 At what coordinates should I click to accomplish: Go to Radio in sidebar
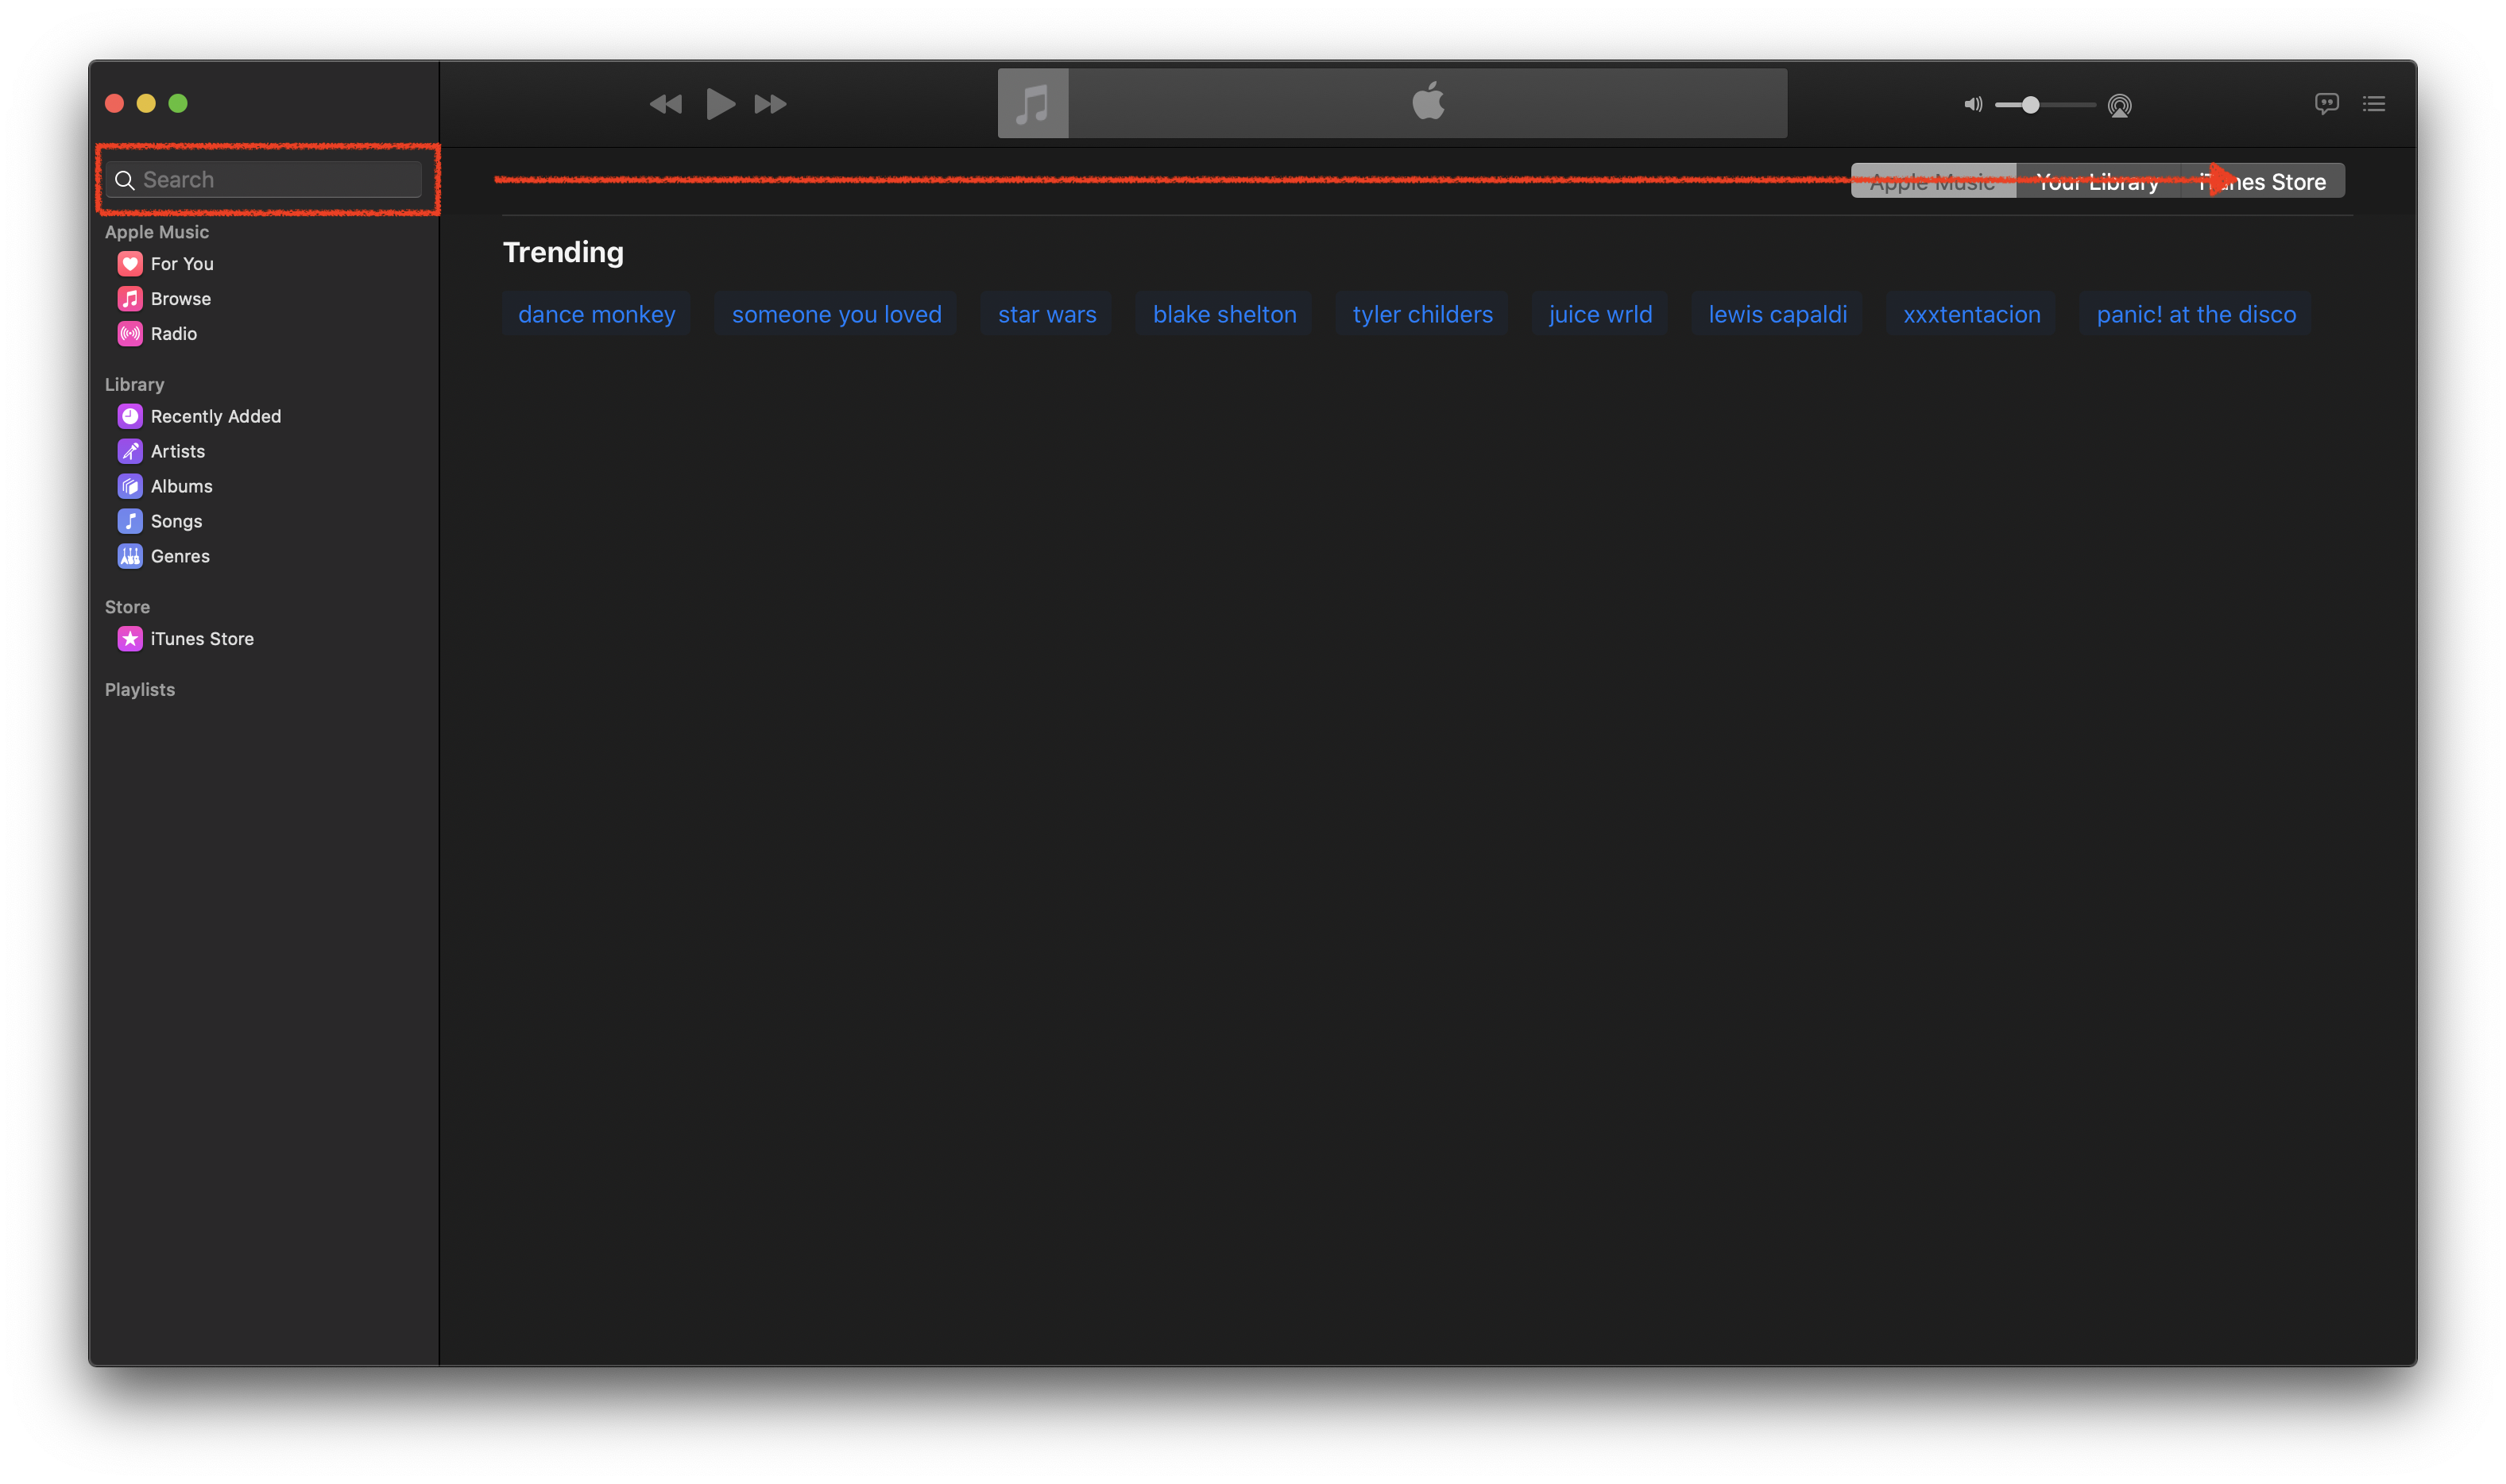(x=173, y=334)
